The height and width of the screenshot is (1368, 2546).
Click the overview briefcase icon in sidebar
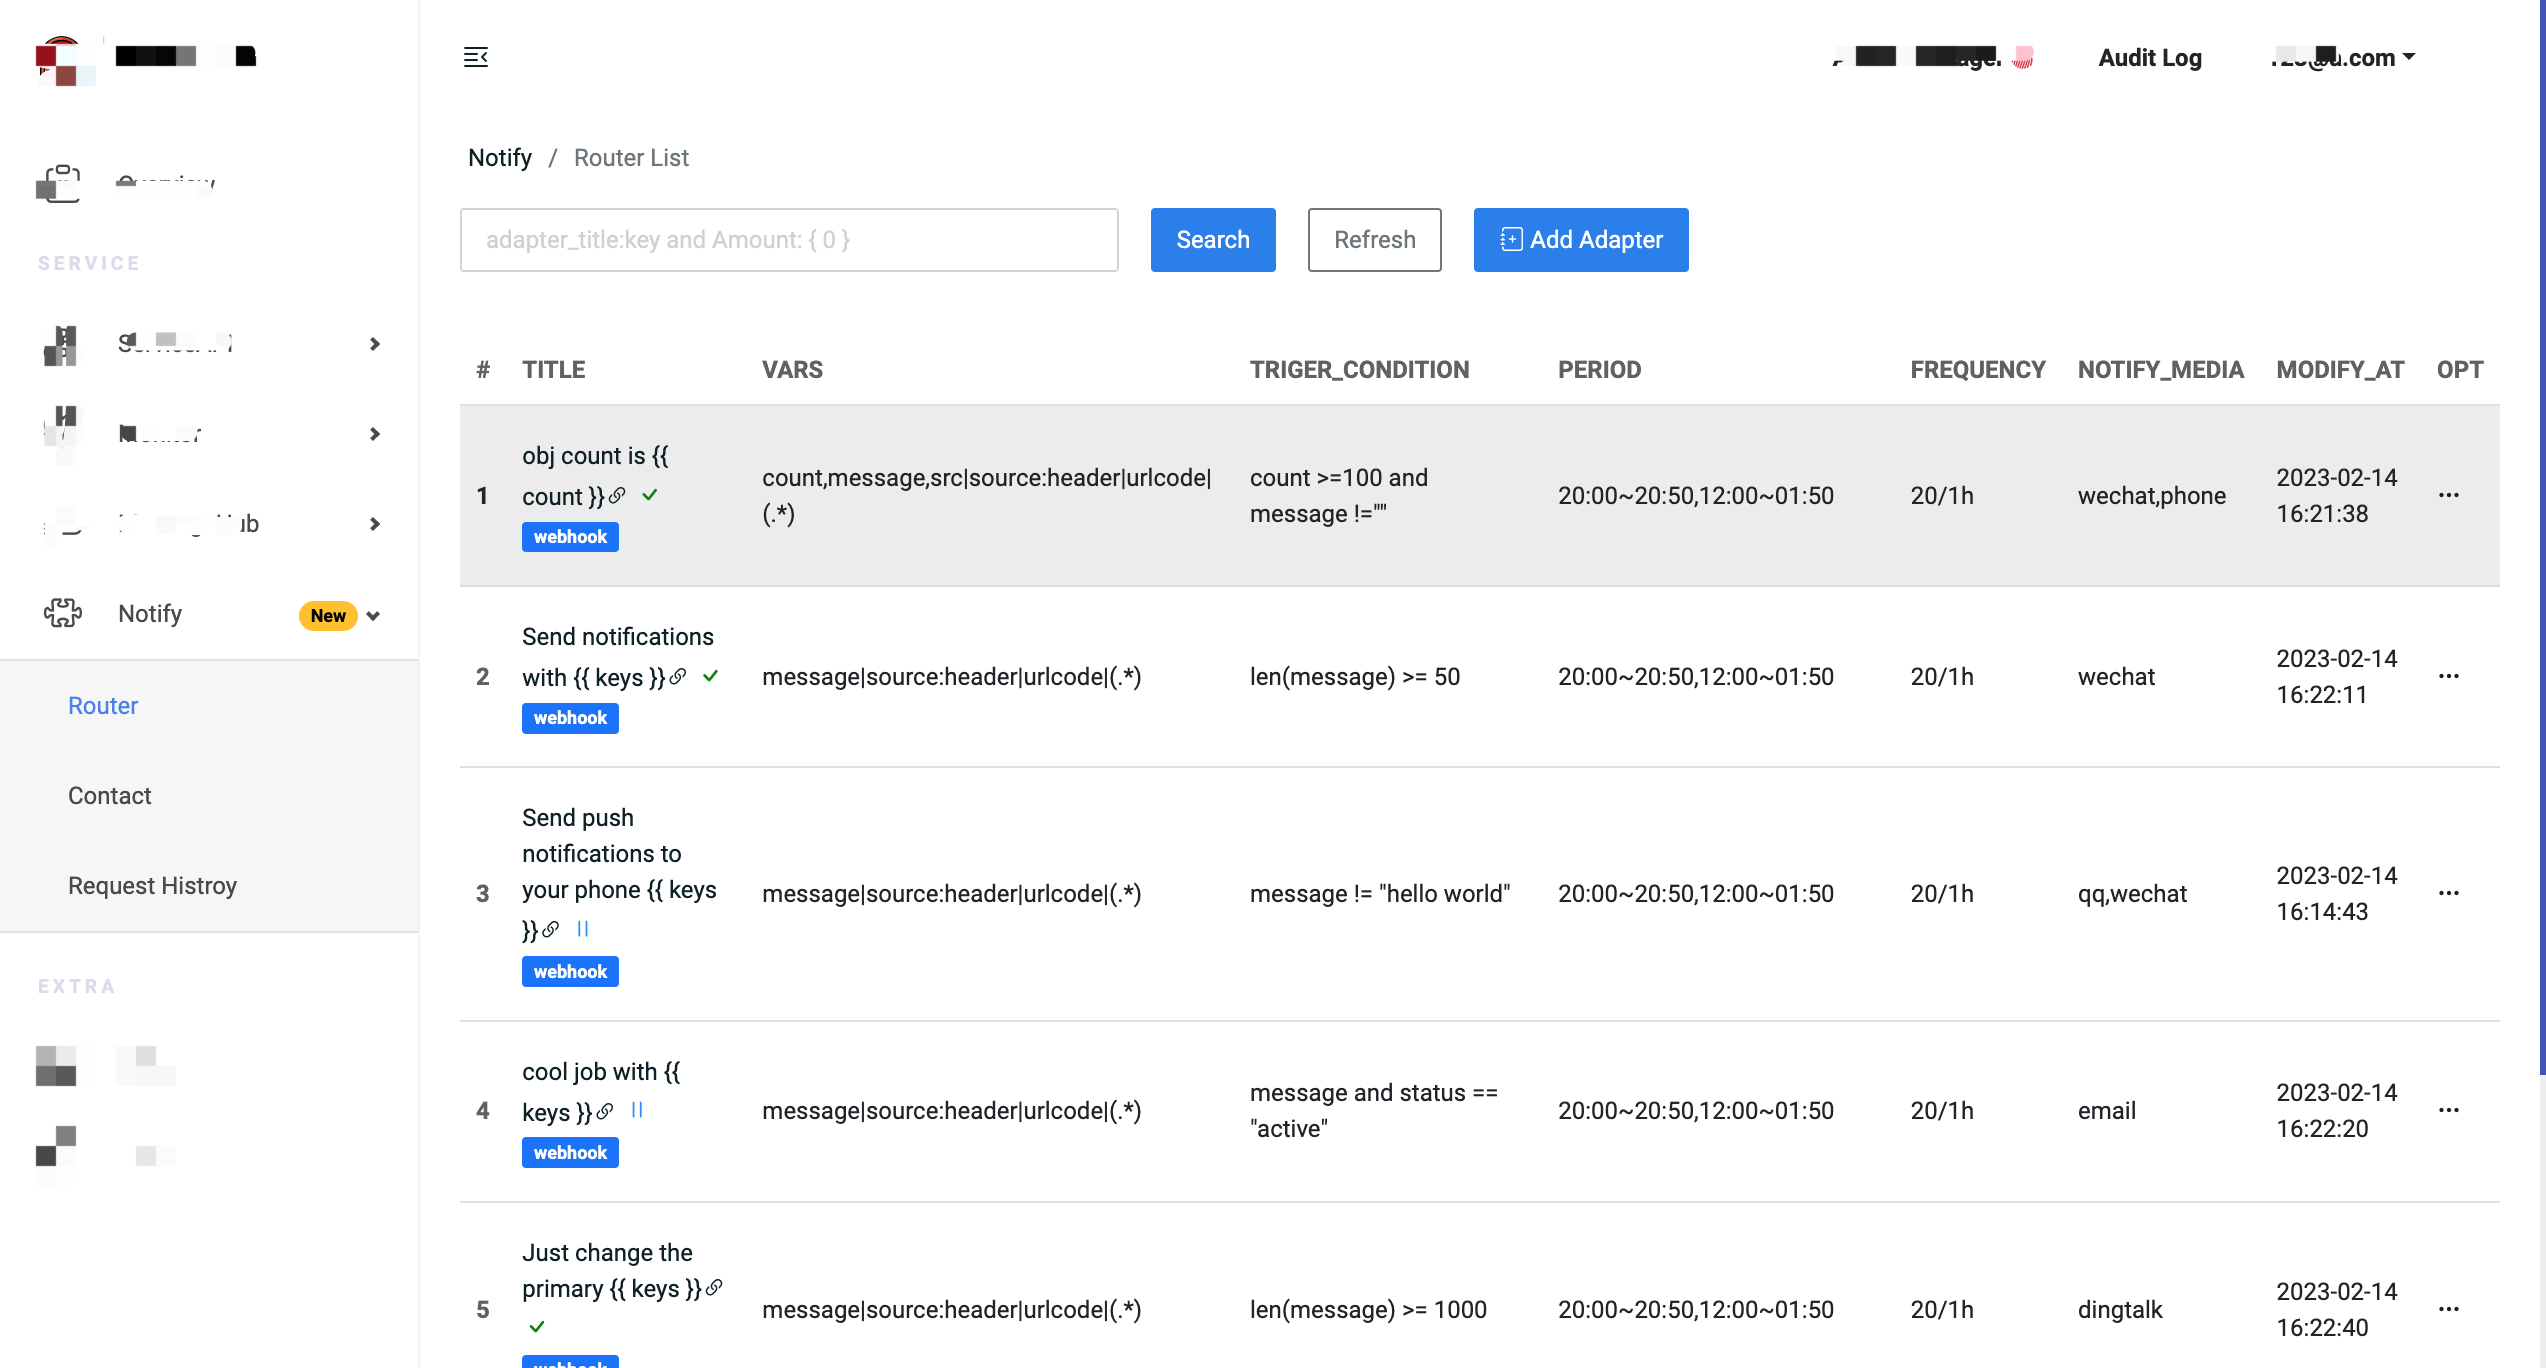pos(59,183)
